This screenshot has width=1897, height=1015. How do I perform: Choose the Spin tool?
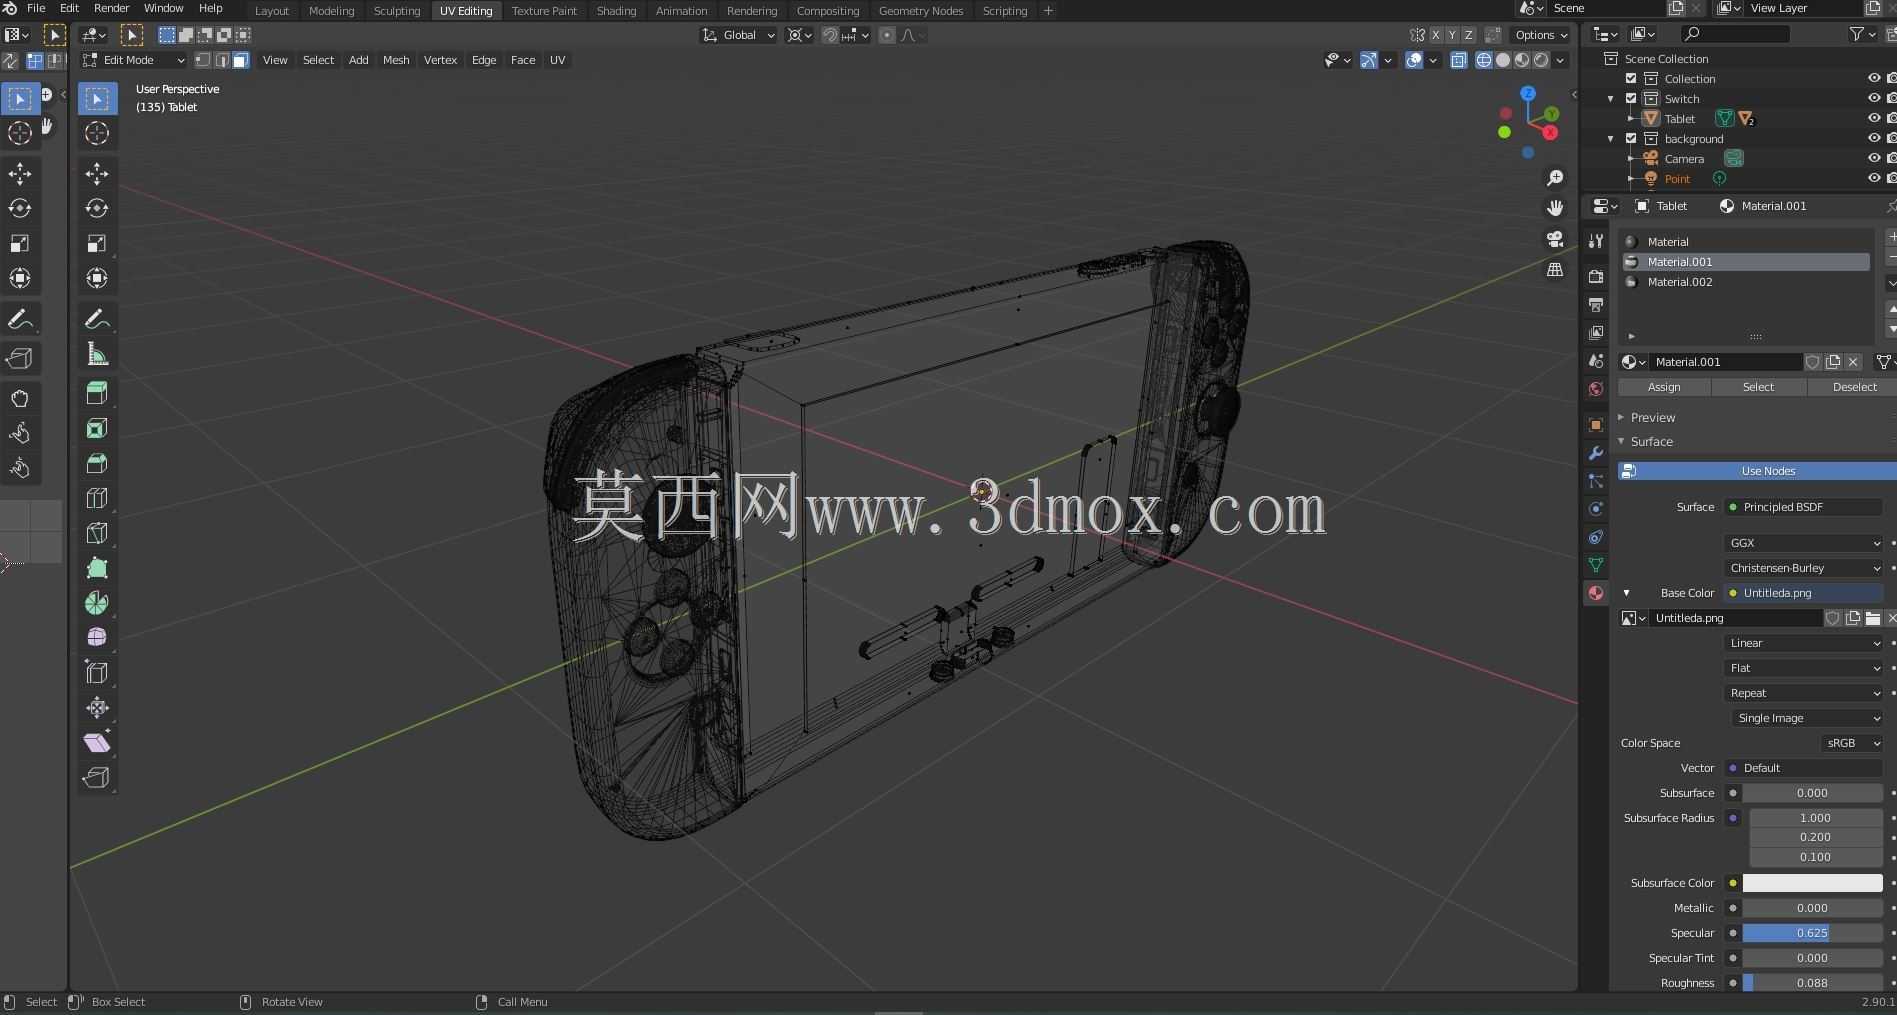click(97, 603)
